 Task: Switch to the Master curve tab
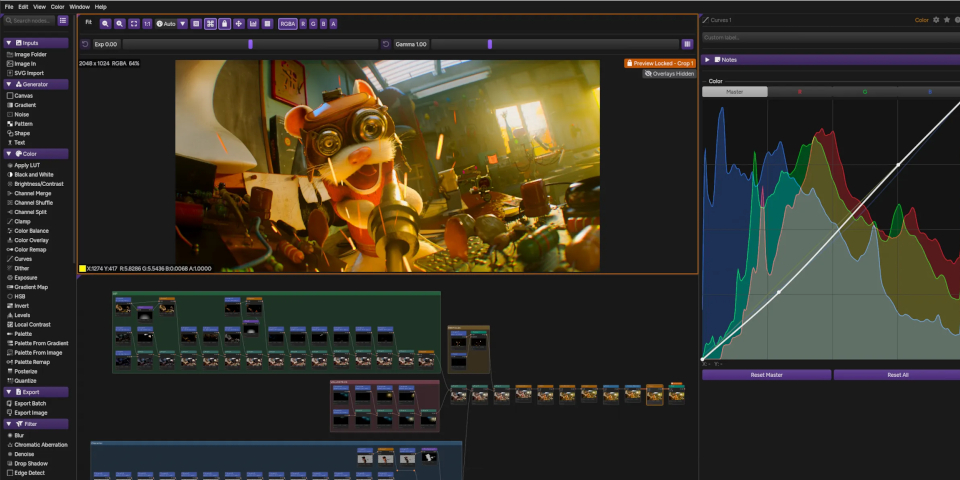point(735,92)
